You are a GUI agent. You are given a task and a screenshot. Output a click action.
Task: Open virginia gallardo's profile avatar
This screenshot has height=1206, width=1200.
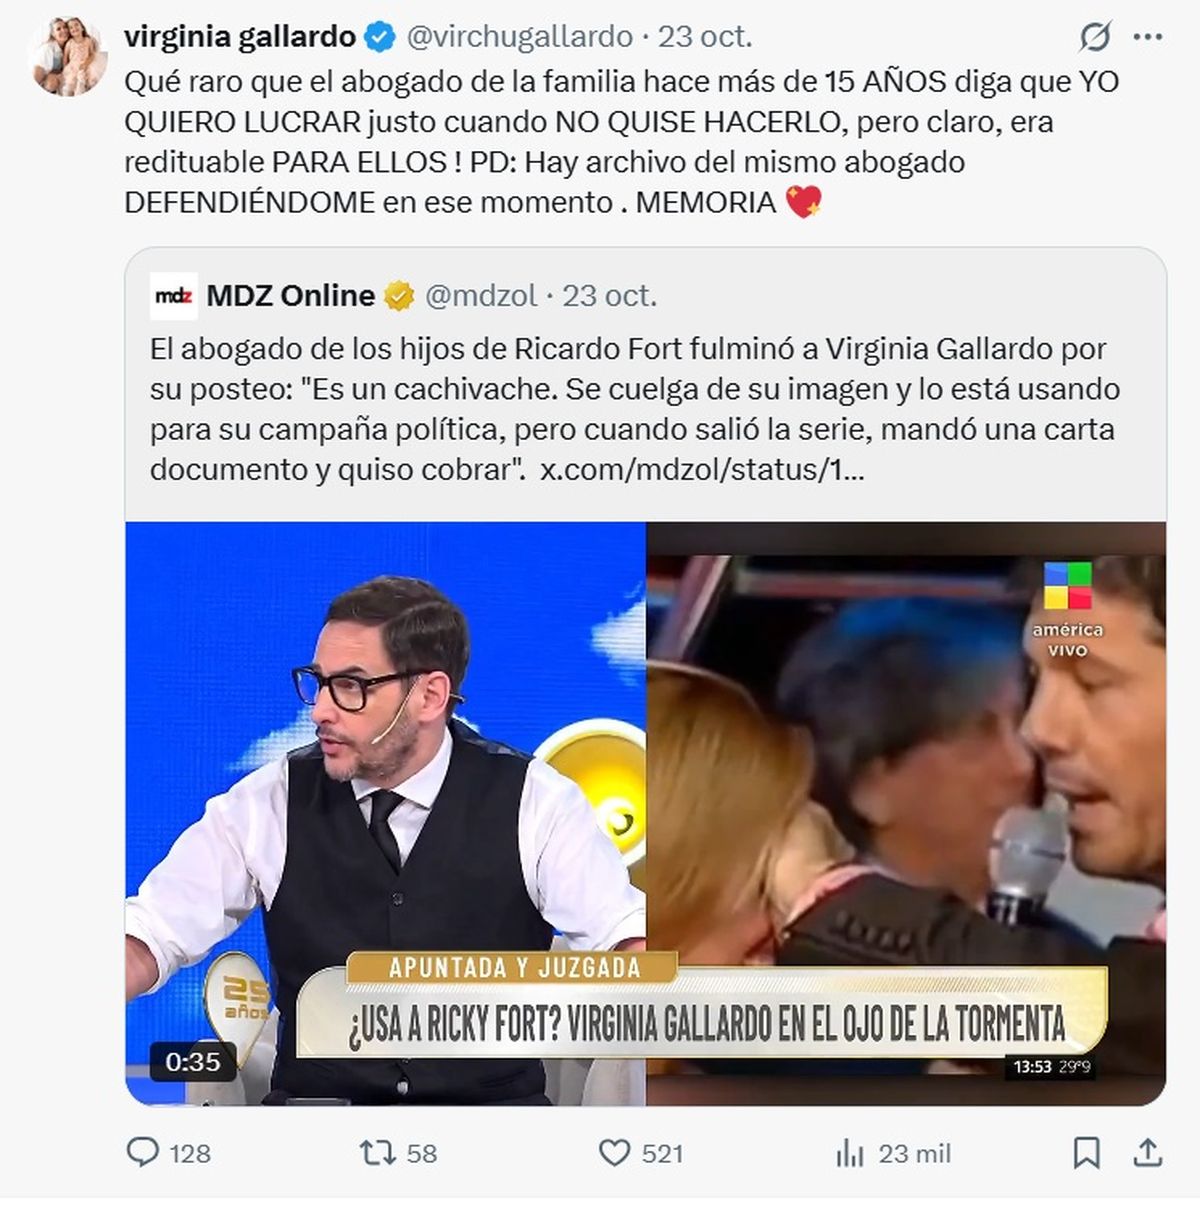(x=69, y=56)
